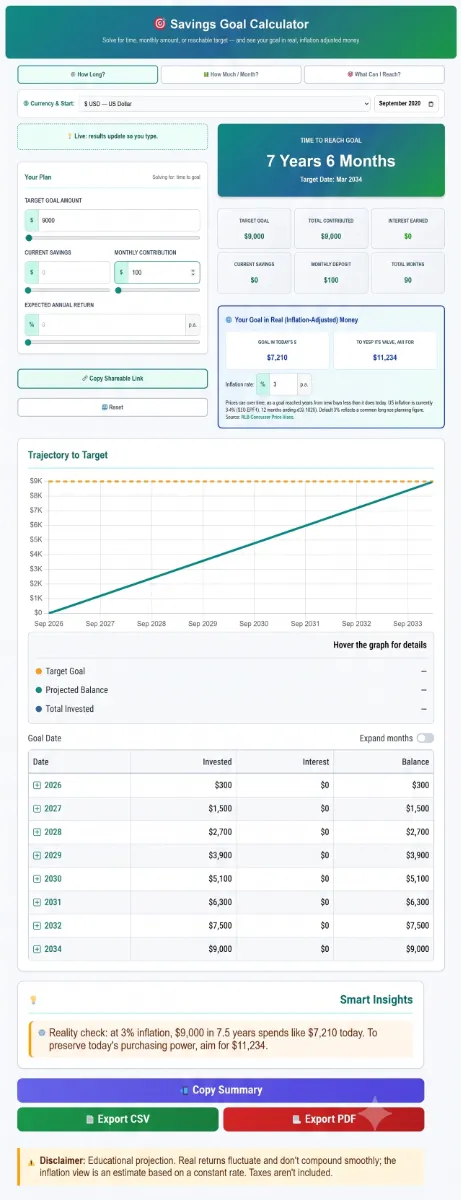Click the target icon in Savings Goal Calculator title
Screen dimensions: 461x1200
[x=159, y=24]
